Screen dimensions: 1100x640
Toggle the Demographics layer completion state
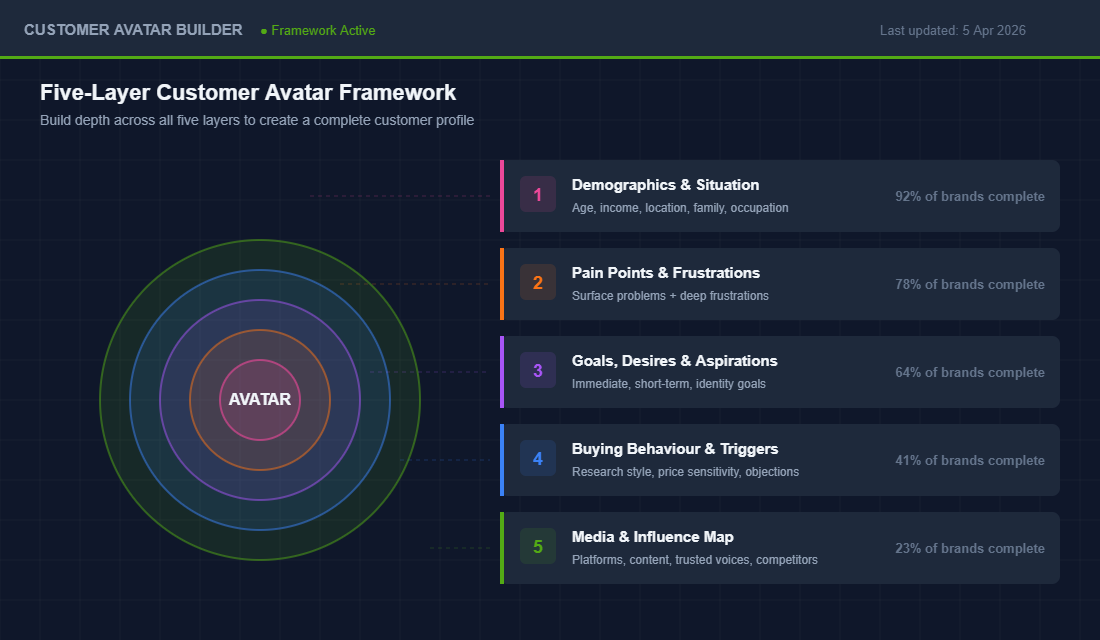click(x=780, y=195)
